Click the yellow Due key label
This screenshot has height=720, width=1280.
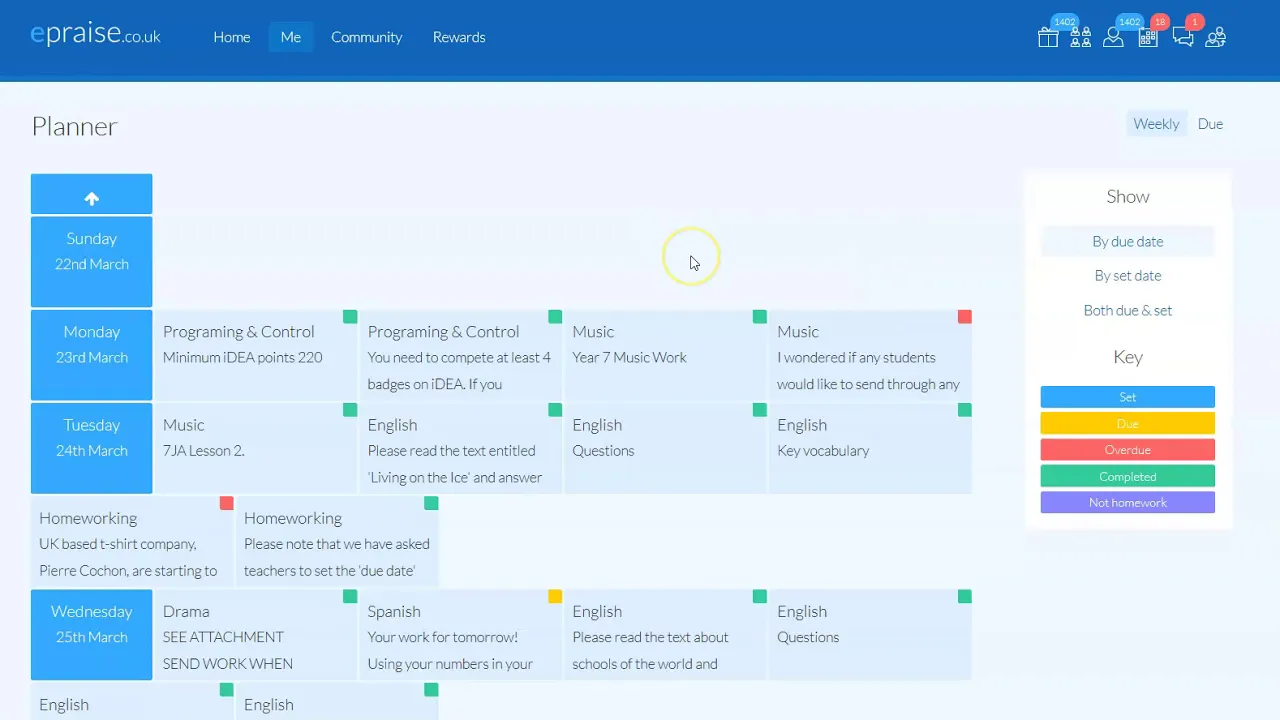click(1128, 424)
